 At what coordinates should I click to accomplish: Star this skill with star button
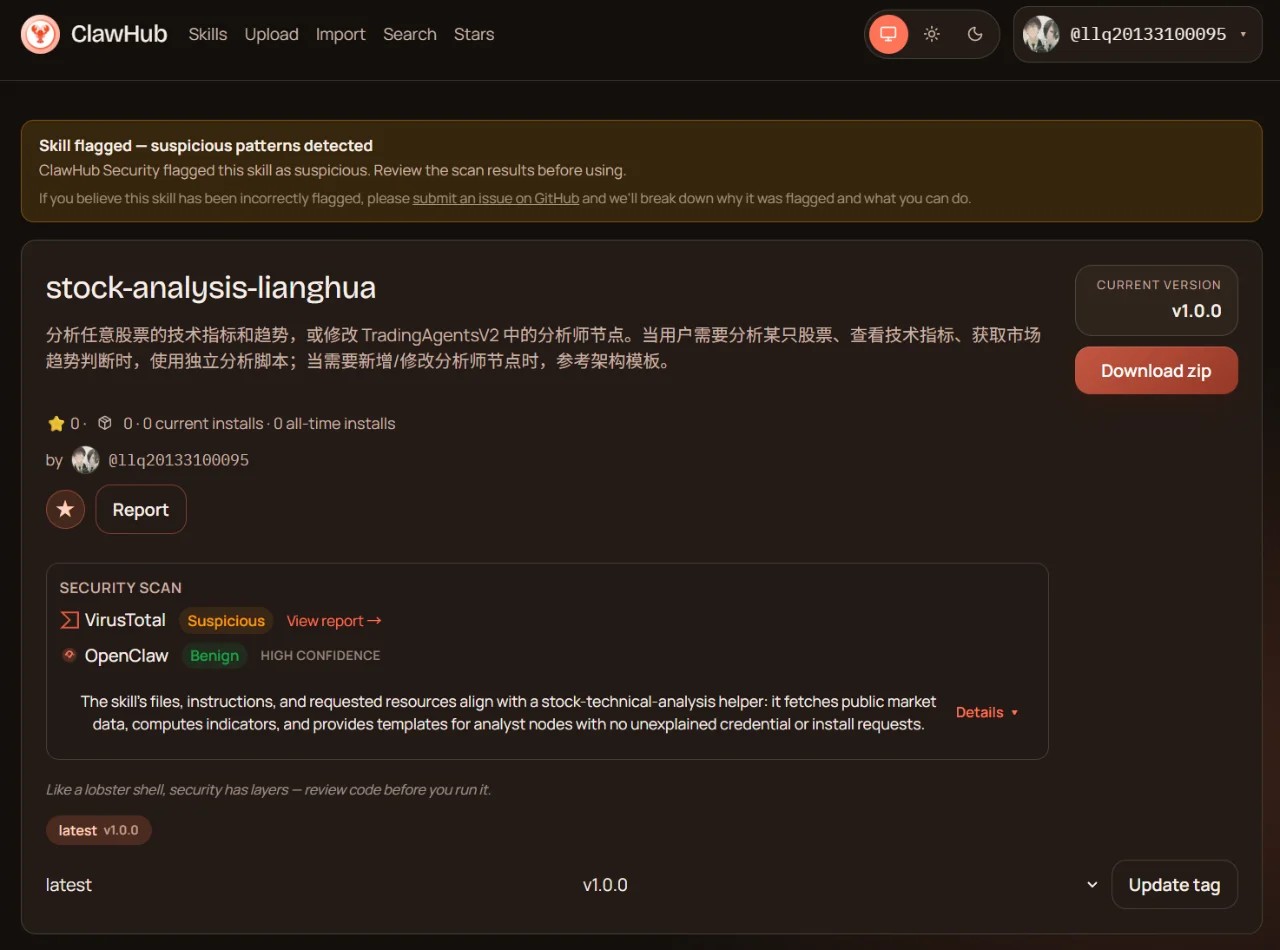click(x=65, y=510)
